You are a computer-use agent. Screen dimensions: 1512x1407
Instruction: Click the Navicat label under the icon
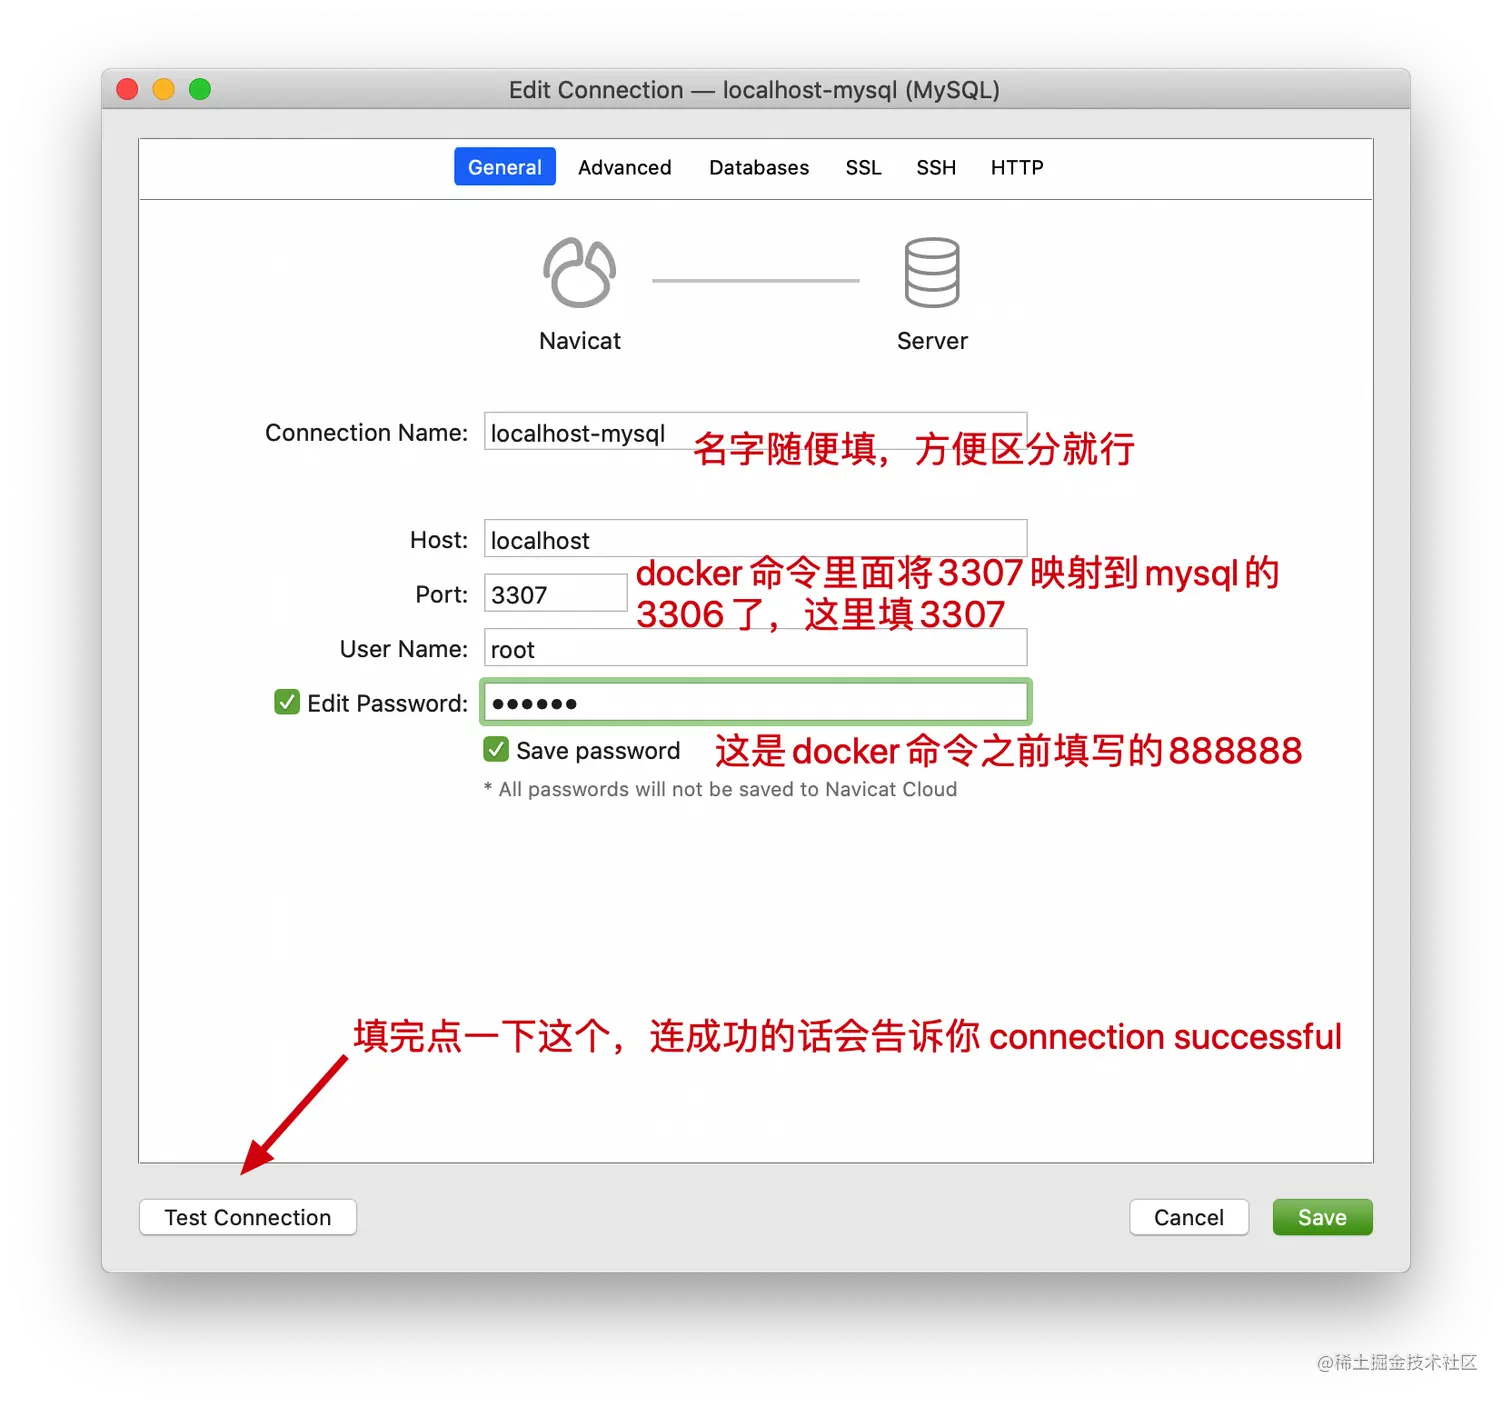coord(580,341)
